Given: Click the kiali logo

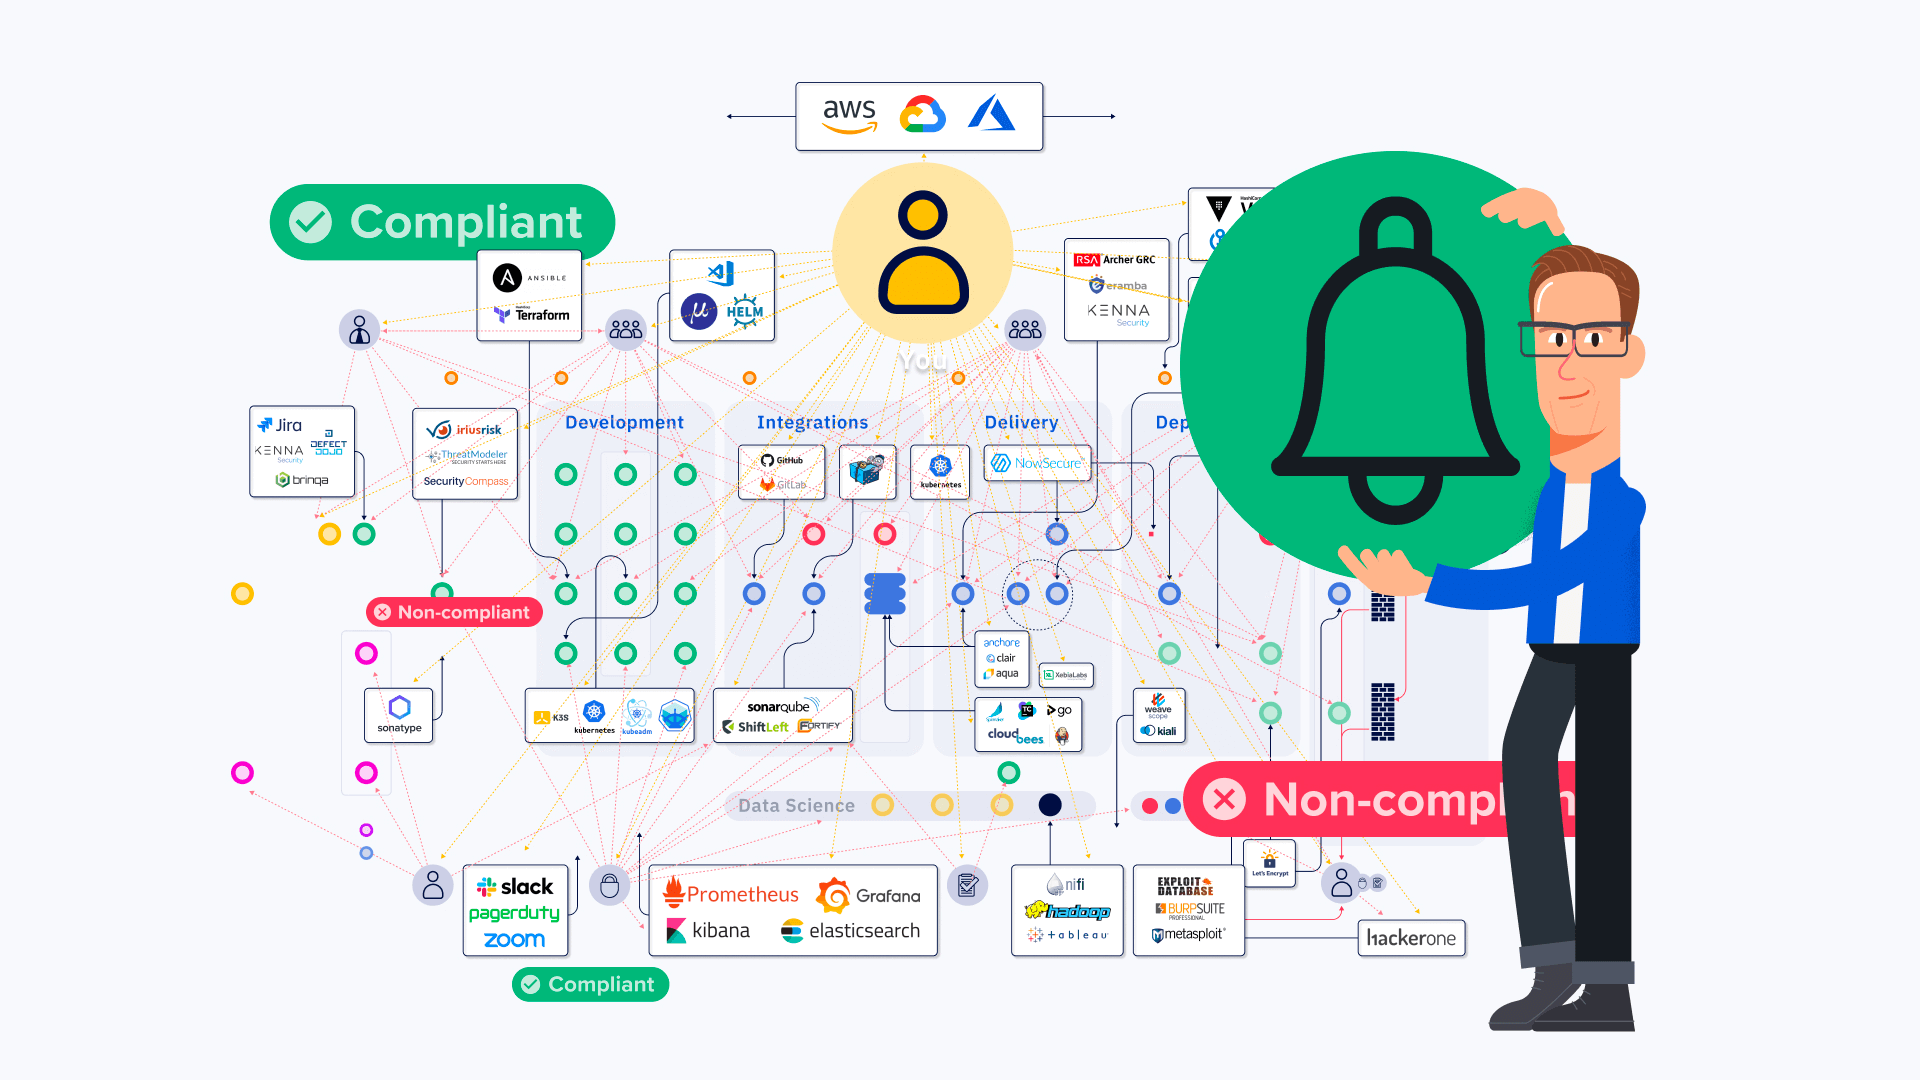Looking at the screenshot, I should point(1159,731).
